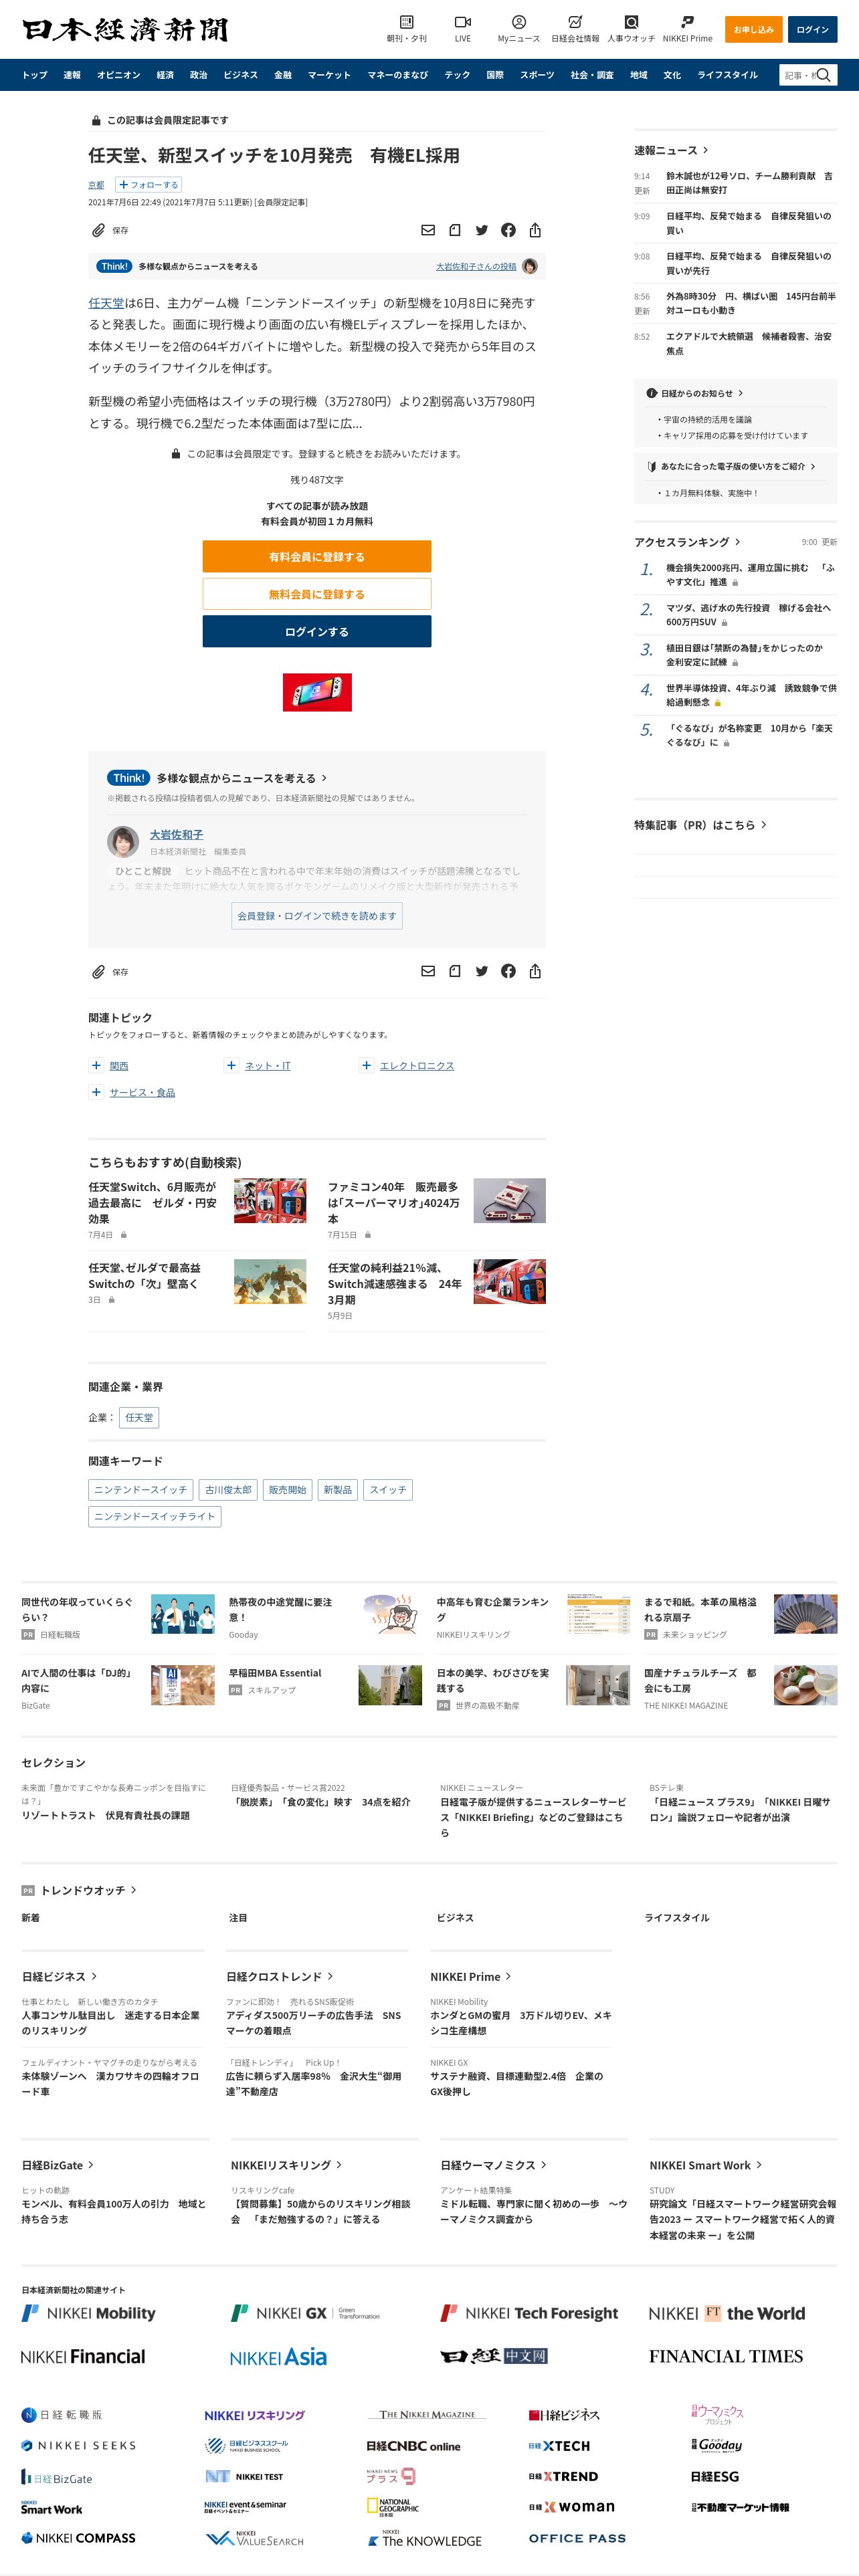Click the search magnifier icon

pyautogui.click(x=824, y=75)
